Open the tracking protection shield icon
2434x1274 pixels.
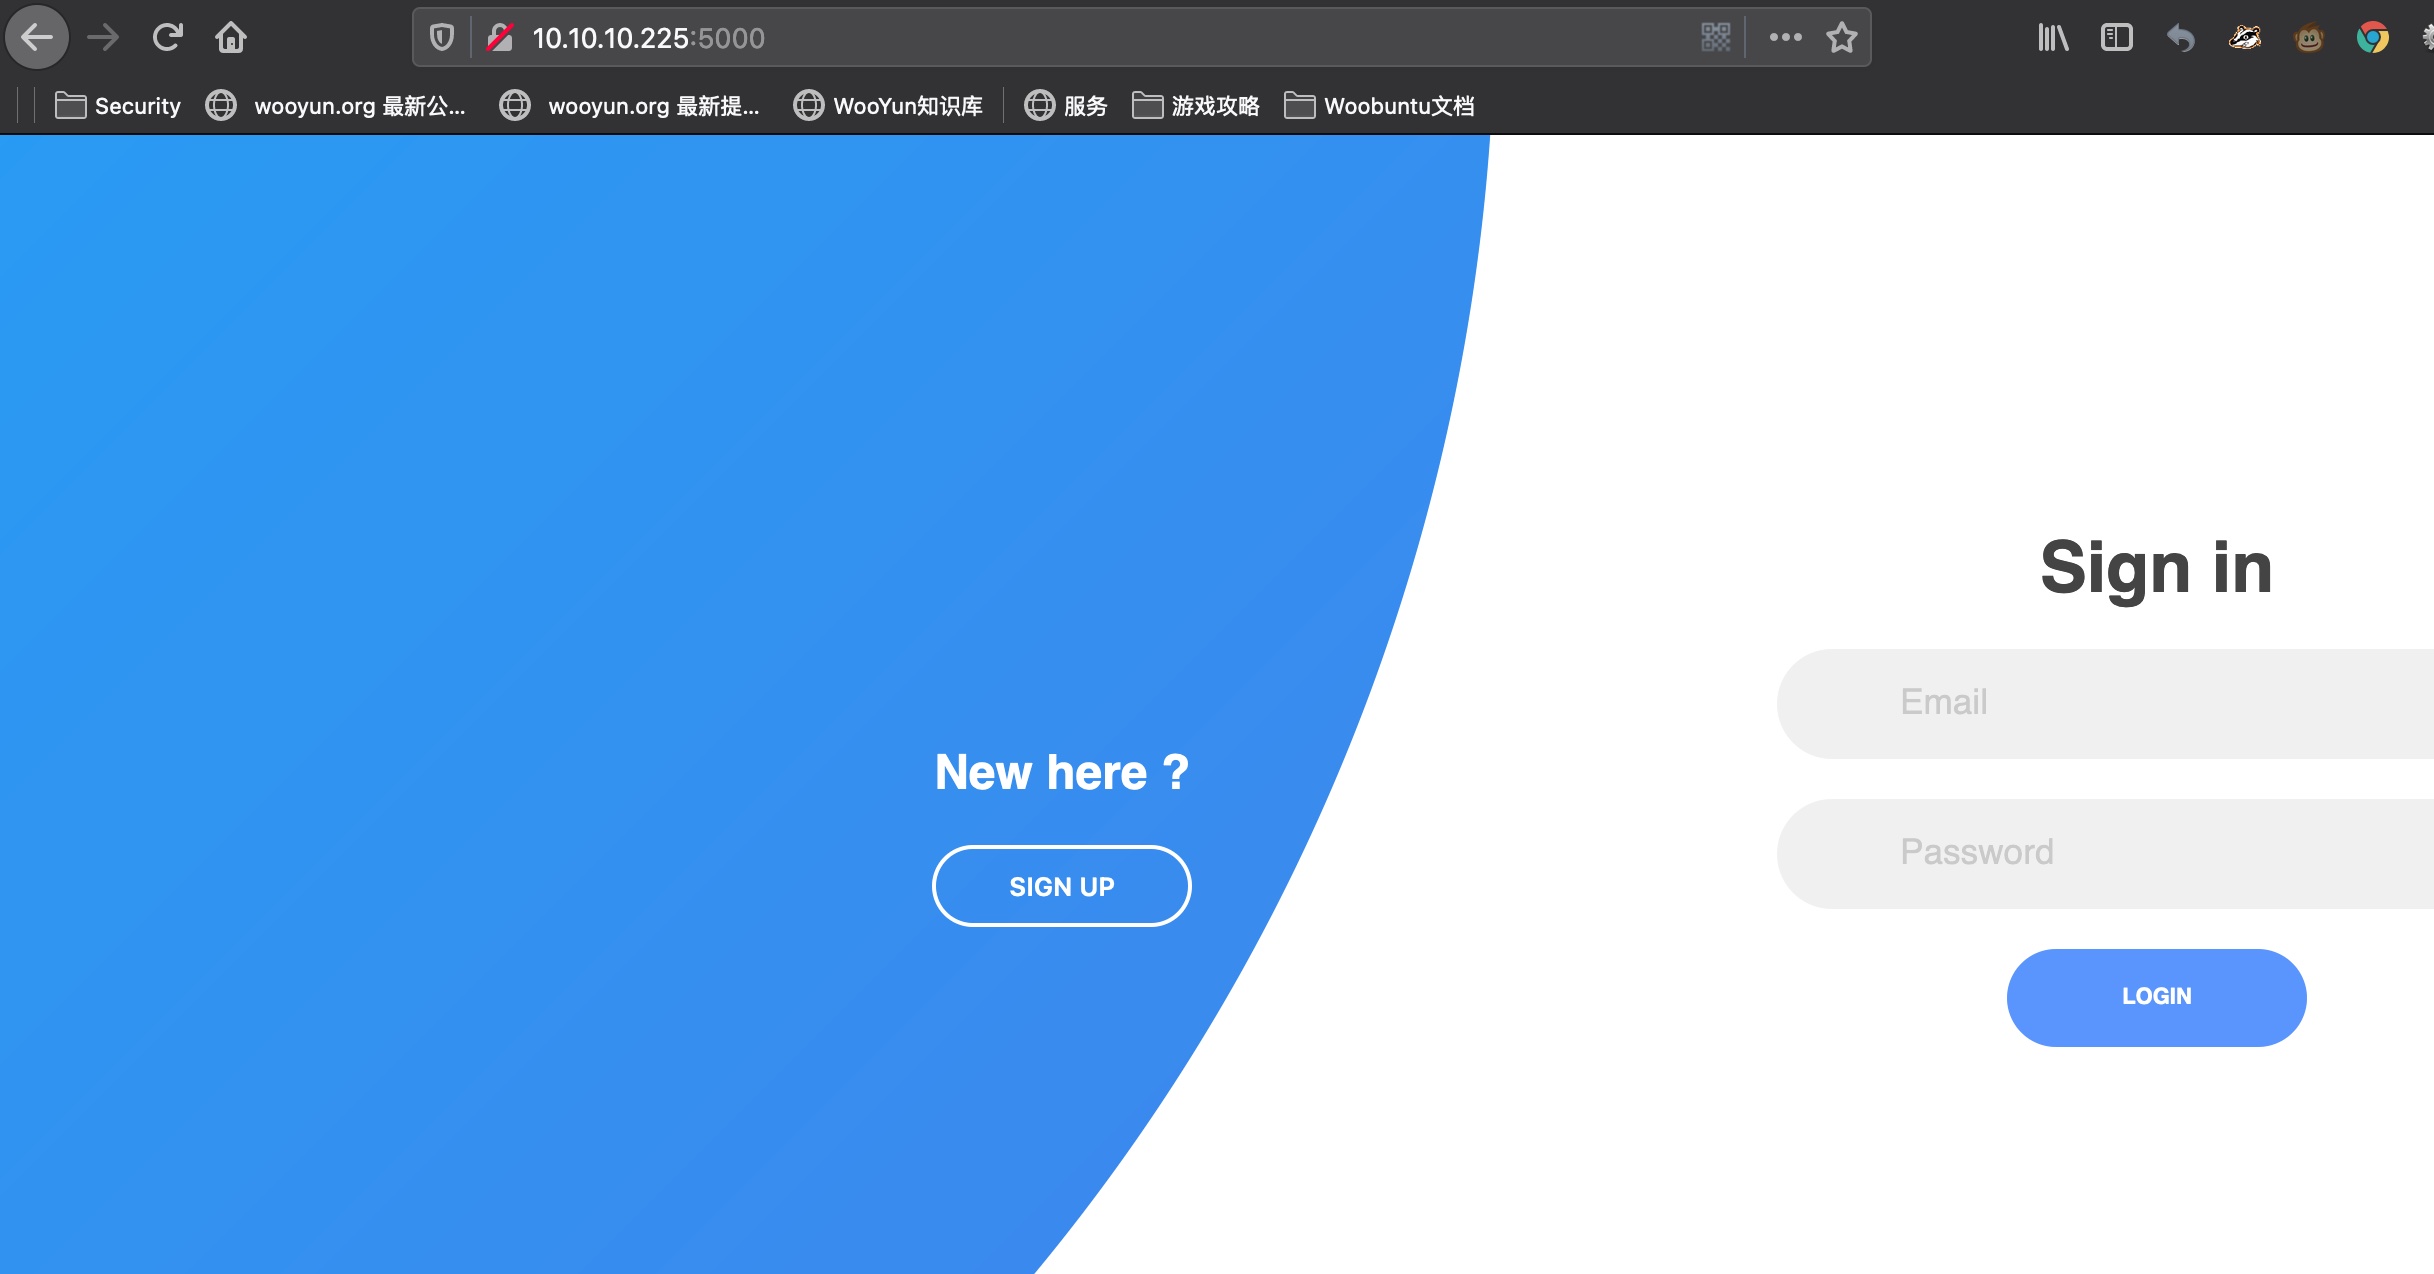tap(441, 38)
